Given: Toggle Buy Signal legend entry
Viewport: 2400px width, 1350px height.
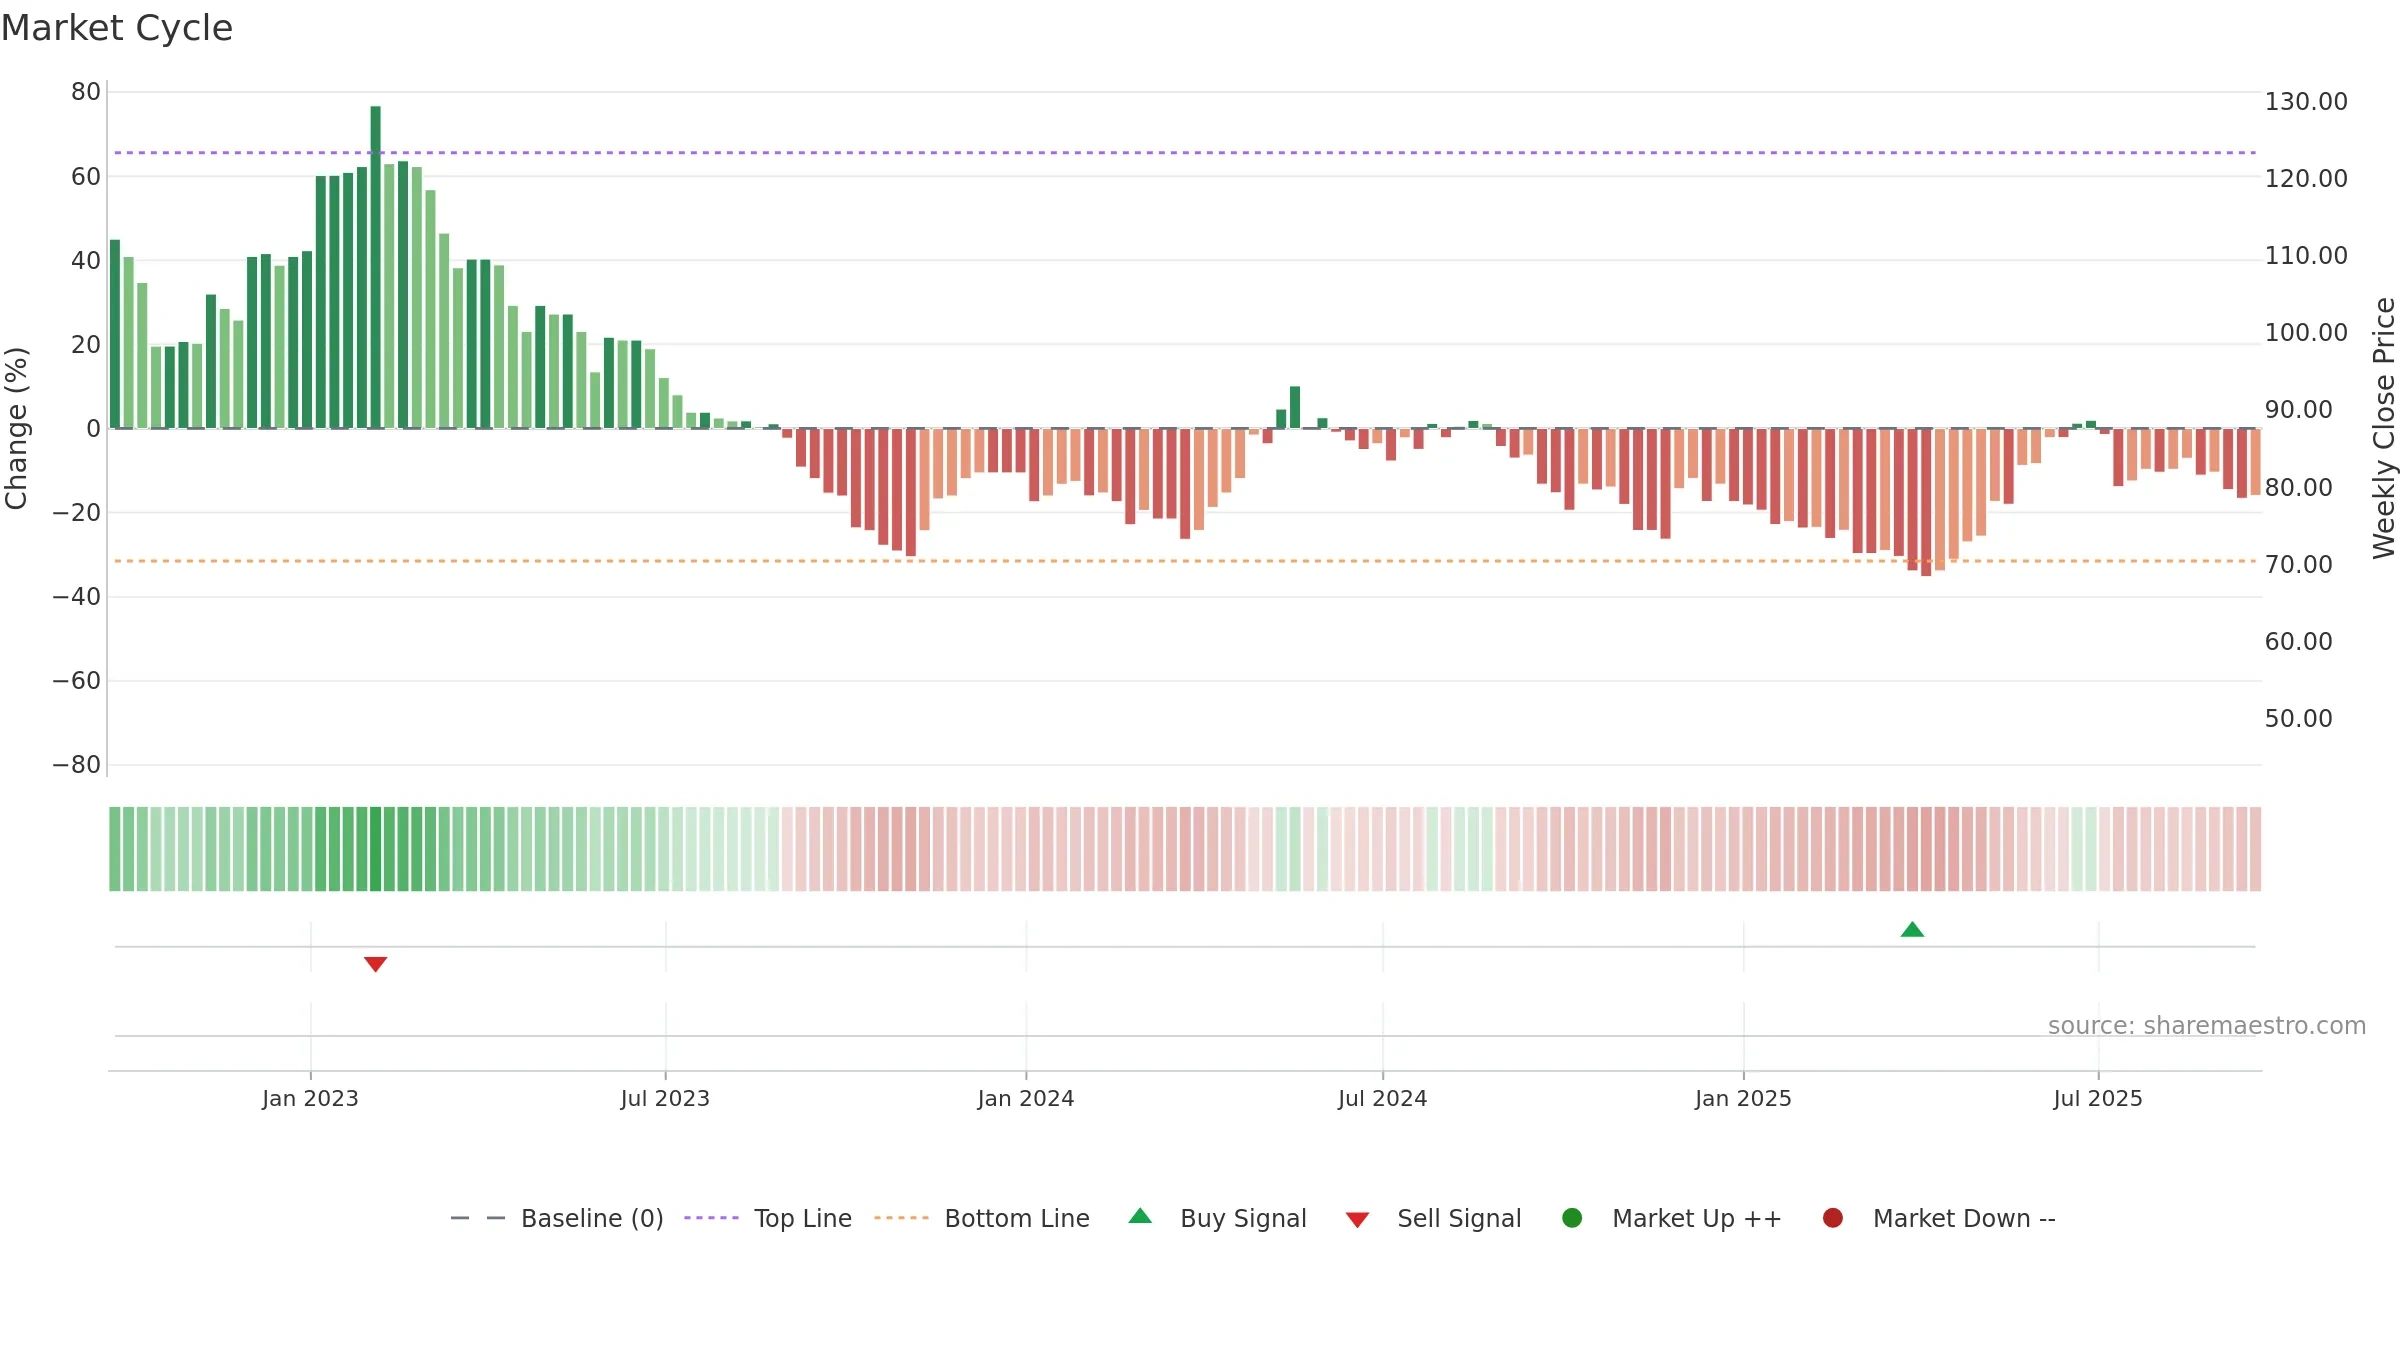Looking at the screenshot, I should coord(1217,1218).
